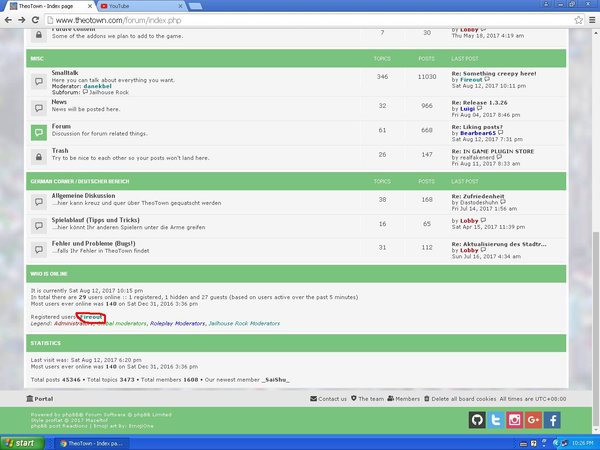Screen dimensions: 600x450
Task: Go forward with the browser forward arrow
Action: [22, 20]
